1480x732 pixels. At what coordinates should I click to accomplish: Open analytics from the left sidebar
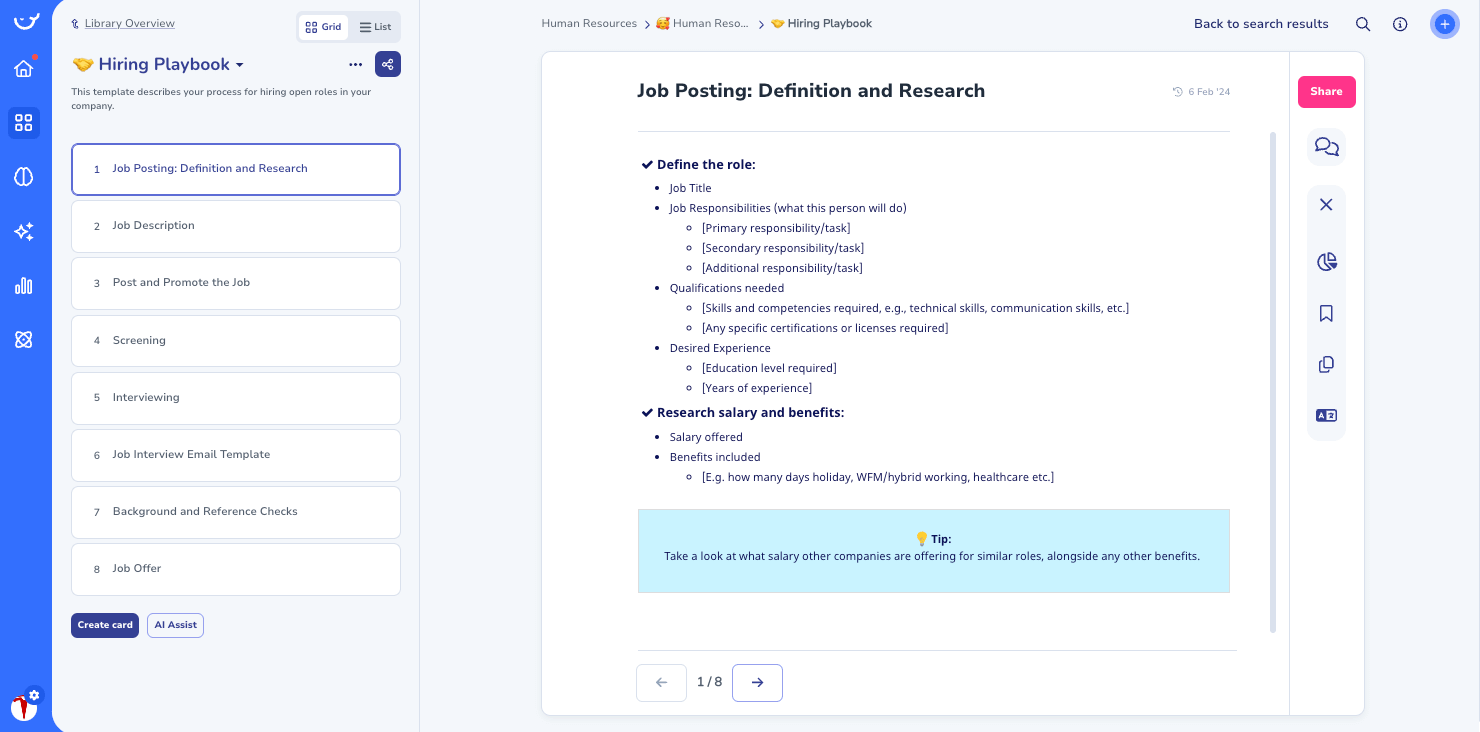coord(24,285)
